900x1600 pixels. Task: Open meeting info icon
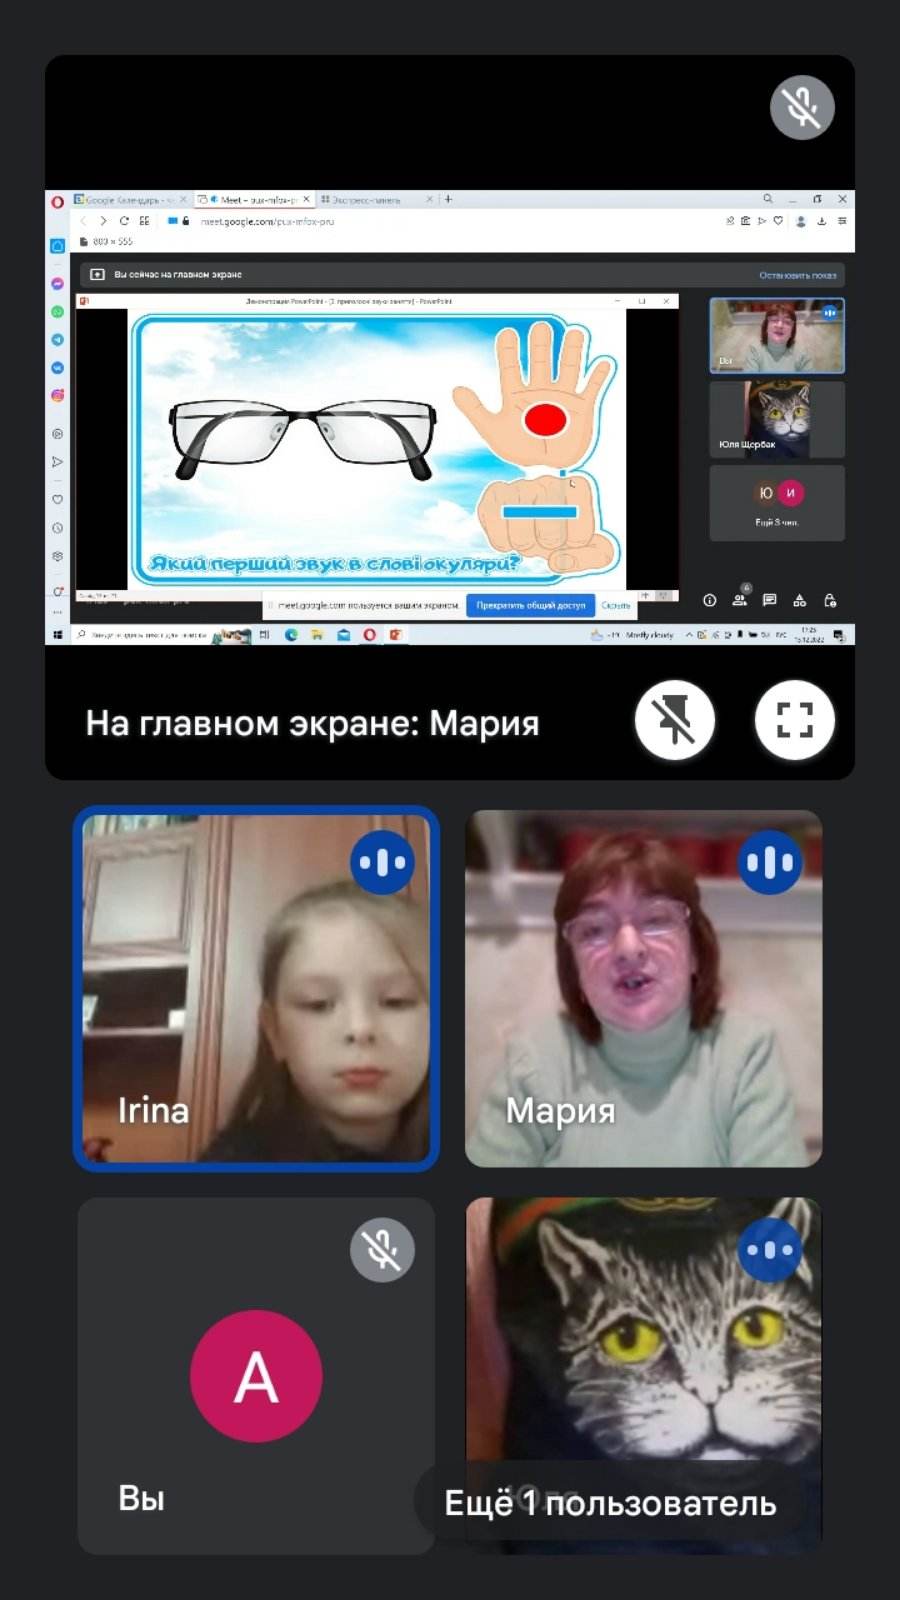709,600
